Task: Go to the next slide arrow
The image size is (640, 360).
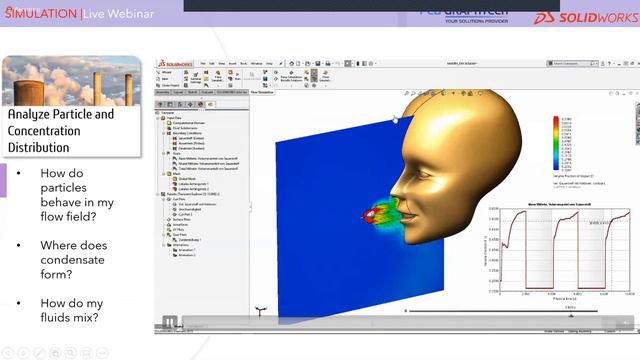Action: (23, 353)
